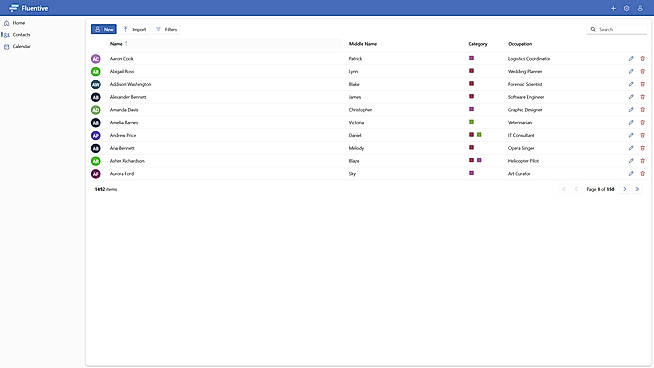Click Andrew Price's green category swatch
Viewport: 654px width, 368px height.
(479, 134)
